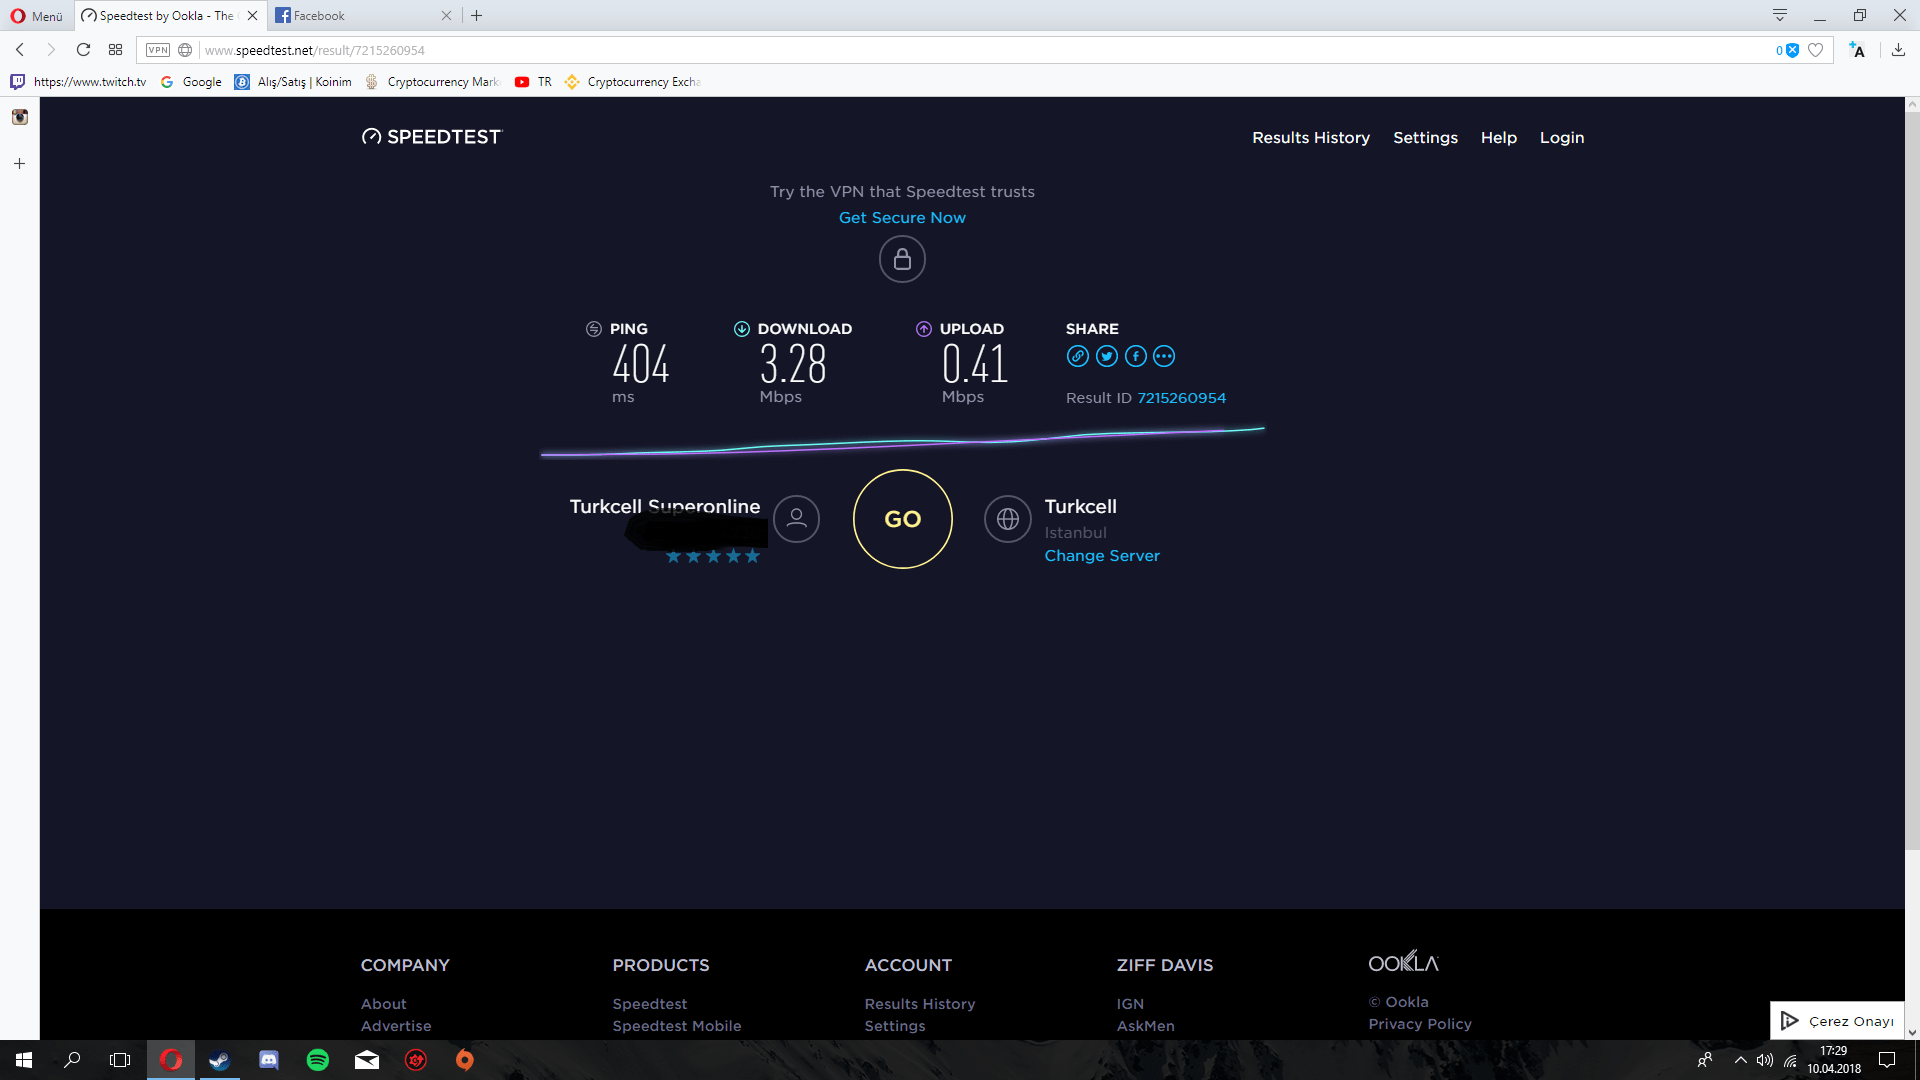Click the copy link share icon
This screenshot has width=1920, height=1080.
[1077, 356]
